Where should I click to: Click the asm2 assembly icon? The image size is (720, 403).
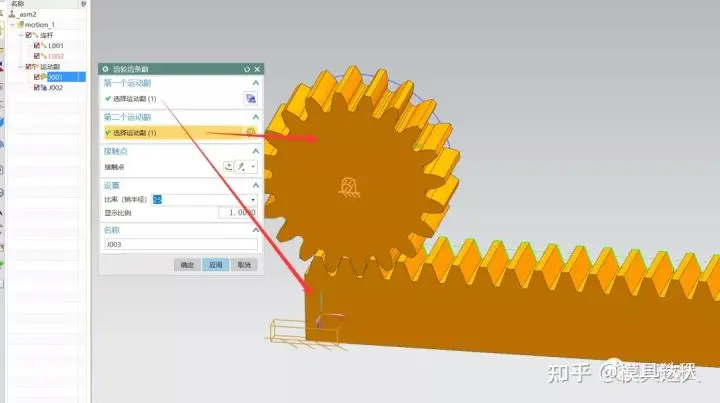[x=12, y=14]
